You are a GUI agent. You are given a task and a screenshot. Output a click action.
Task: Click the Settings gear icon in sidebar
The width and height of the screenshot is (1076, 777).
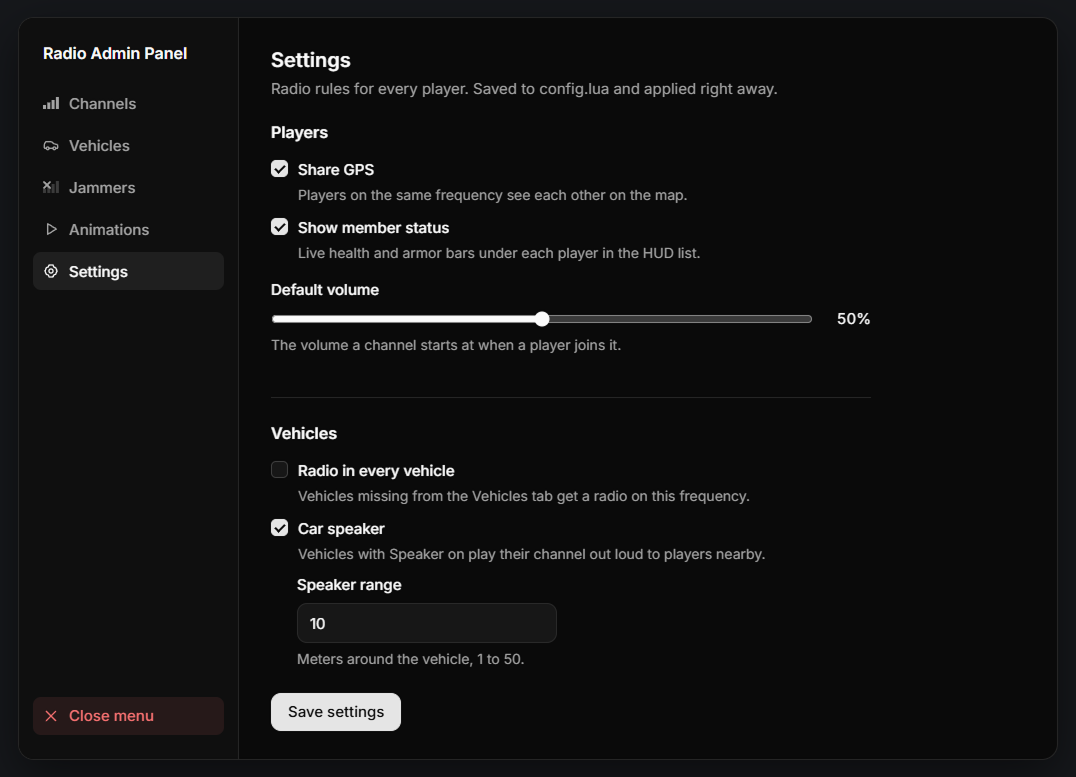click(51, 271)
